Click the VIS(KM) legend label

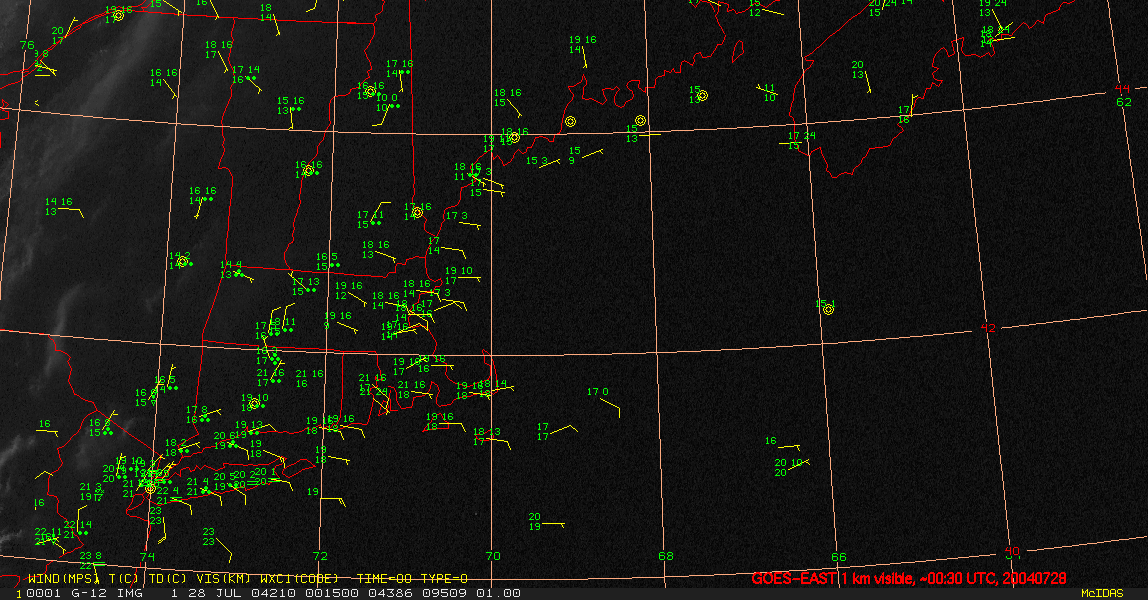pos(223,579)
